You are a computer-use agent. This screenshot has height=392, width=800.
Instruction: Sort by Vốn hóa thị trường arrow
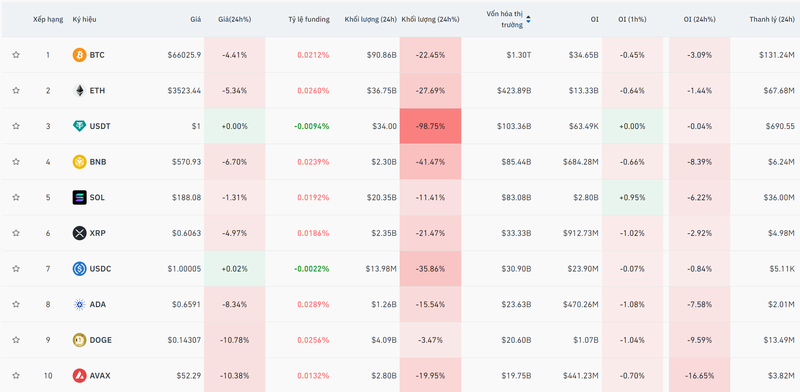(x=528, y=19)
